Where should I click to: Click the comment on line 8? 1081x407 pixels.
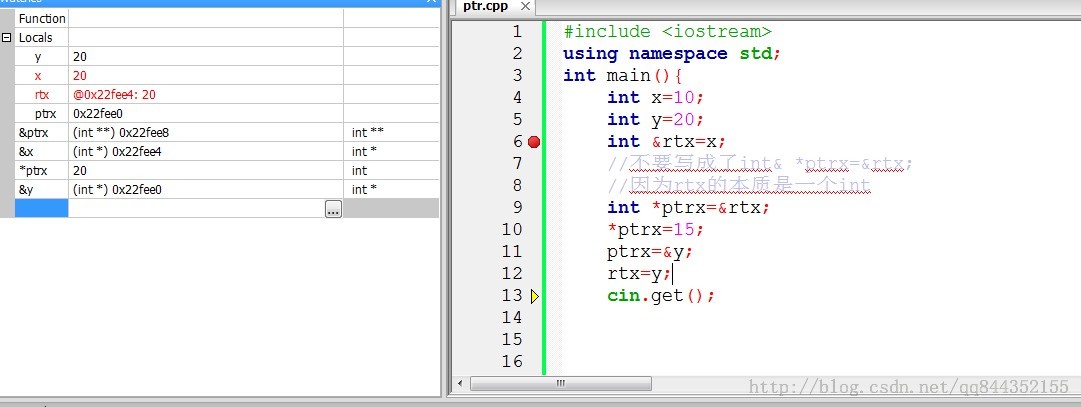pyautogui.click(x=739, y=186)
